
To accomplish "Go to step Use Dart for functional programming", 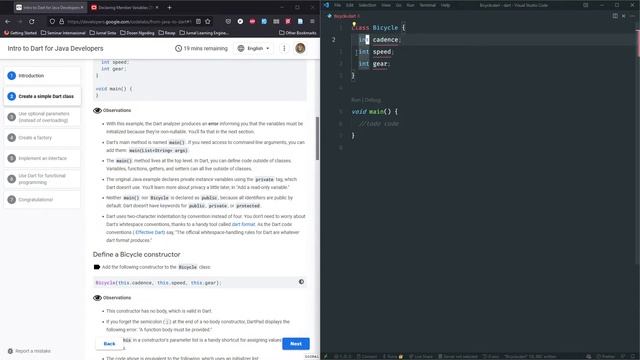I will [42, 179].
